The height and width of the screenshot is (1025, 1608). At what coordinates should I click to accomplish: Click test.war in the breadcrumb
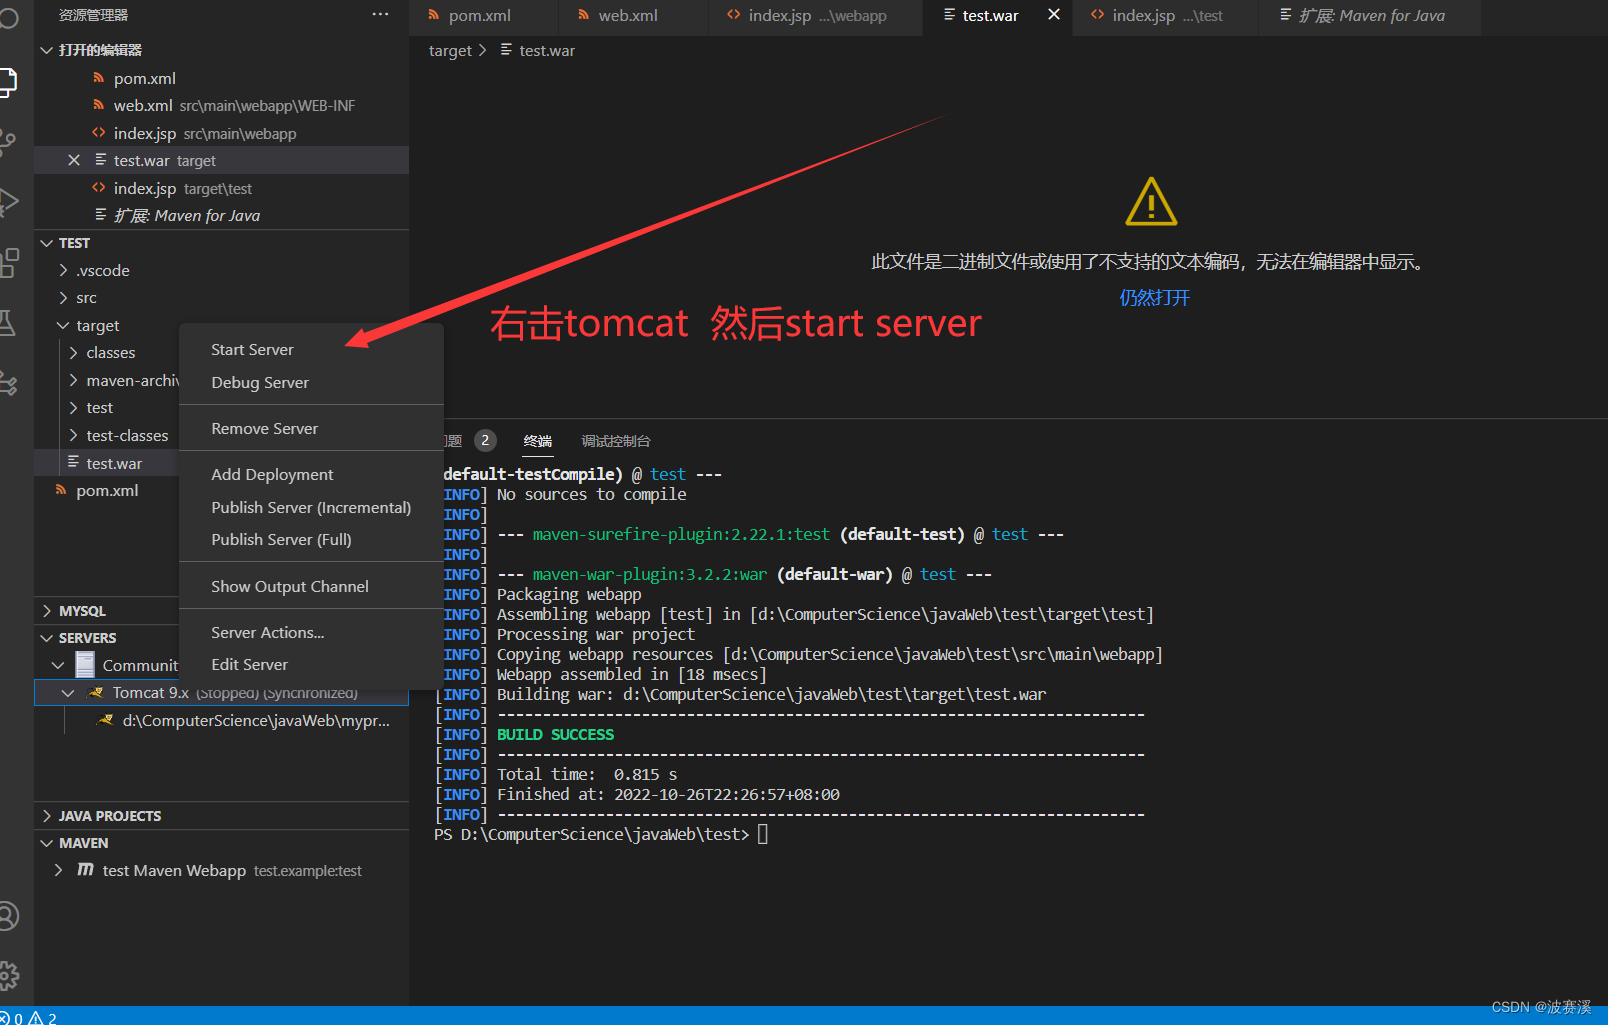point(547,51)
